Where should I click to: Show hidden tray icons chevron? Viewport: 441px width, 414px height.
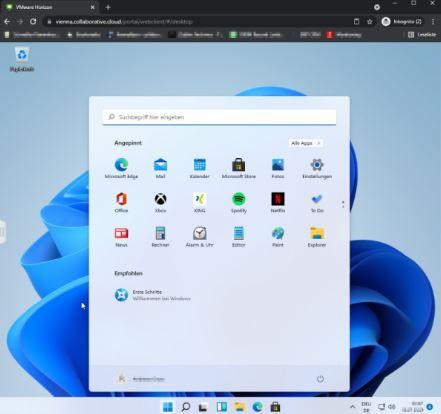(x=352, y=407)
